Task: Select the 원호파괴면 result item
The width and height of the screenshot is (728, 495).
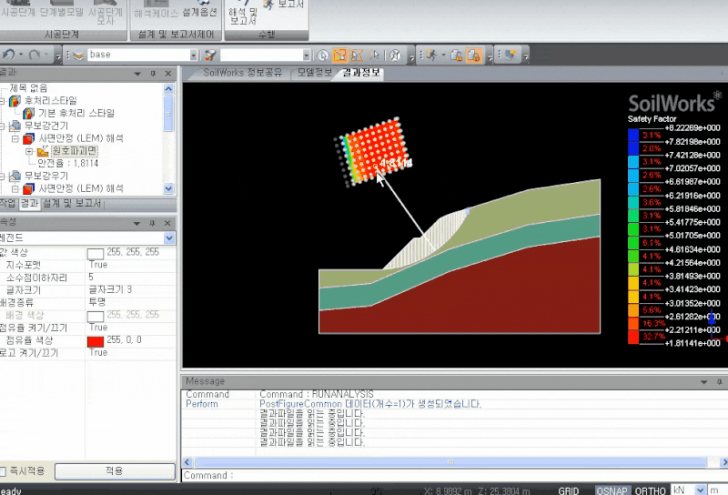Action: pos(73,150)
